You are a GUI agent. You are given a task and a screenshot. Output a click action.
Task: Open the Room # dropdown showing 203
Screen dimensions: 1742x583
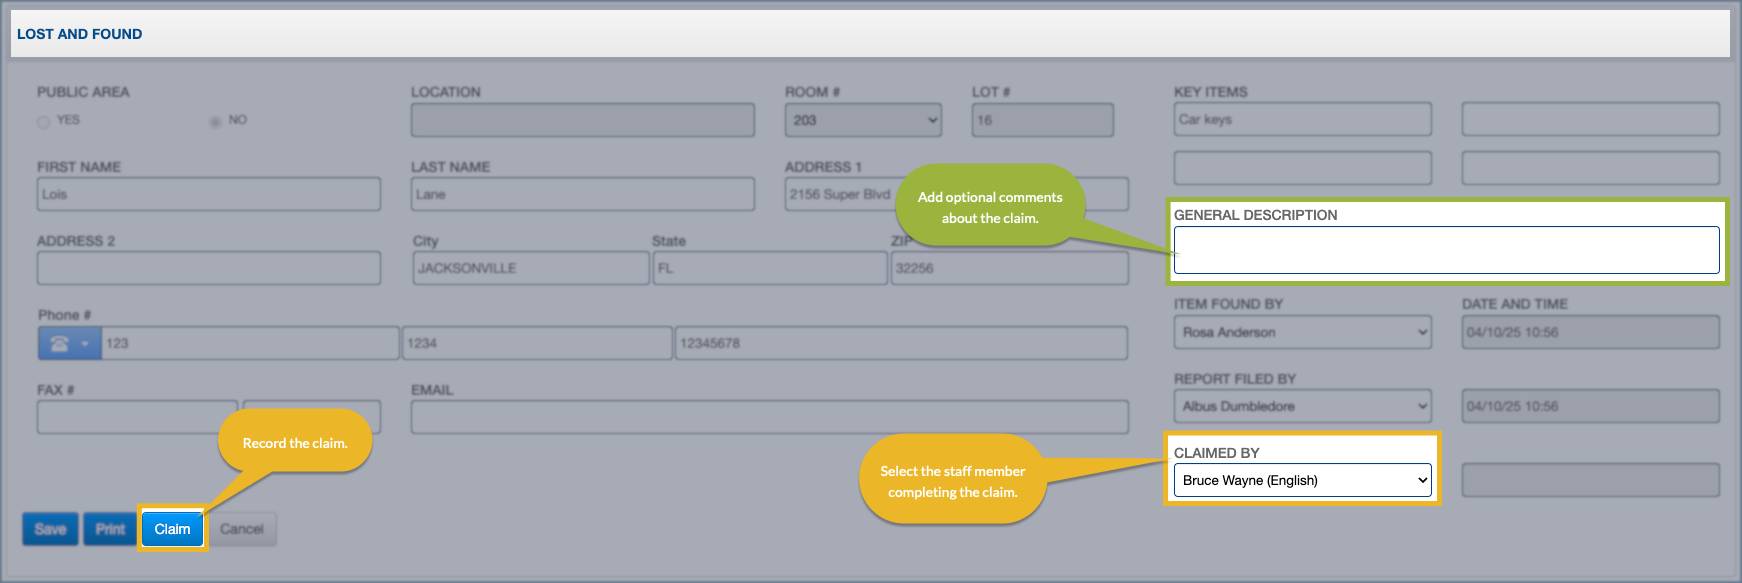click(862, 120)
